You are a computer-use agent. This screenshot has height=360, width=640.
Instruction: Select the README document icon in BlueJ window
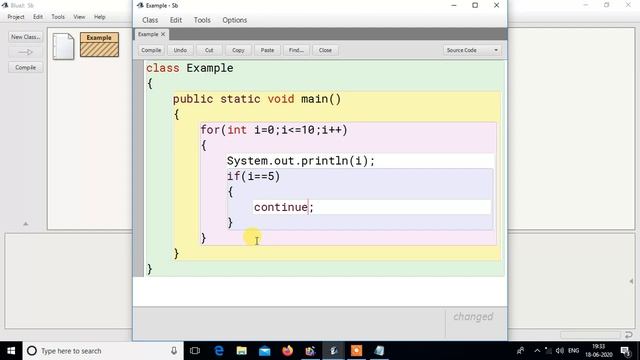tap(63, 46)
